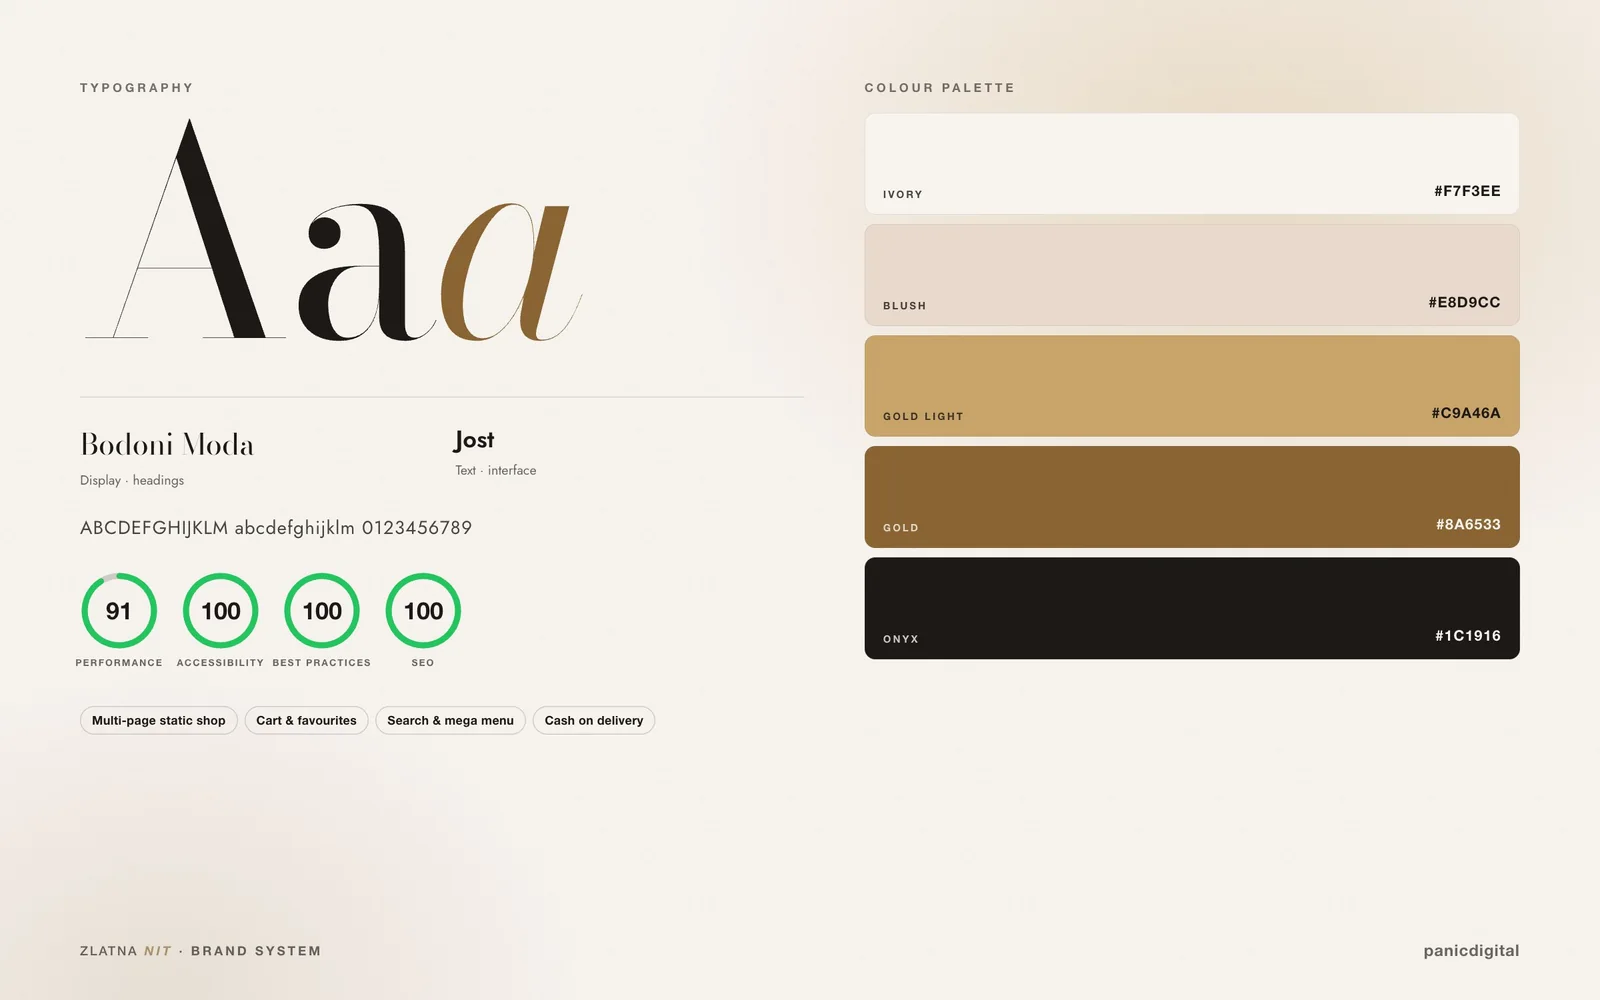1600x1000 pixels.
Task: Click the Ivory colour swatch
Action: coord(1192,163)
